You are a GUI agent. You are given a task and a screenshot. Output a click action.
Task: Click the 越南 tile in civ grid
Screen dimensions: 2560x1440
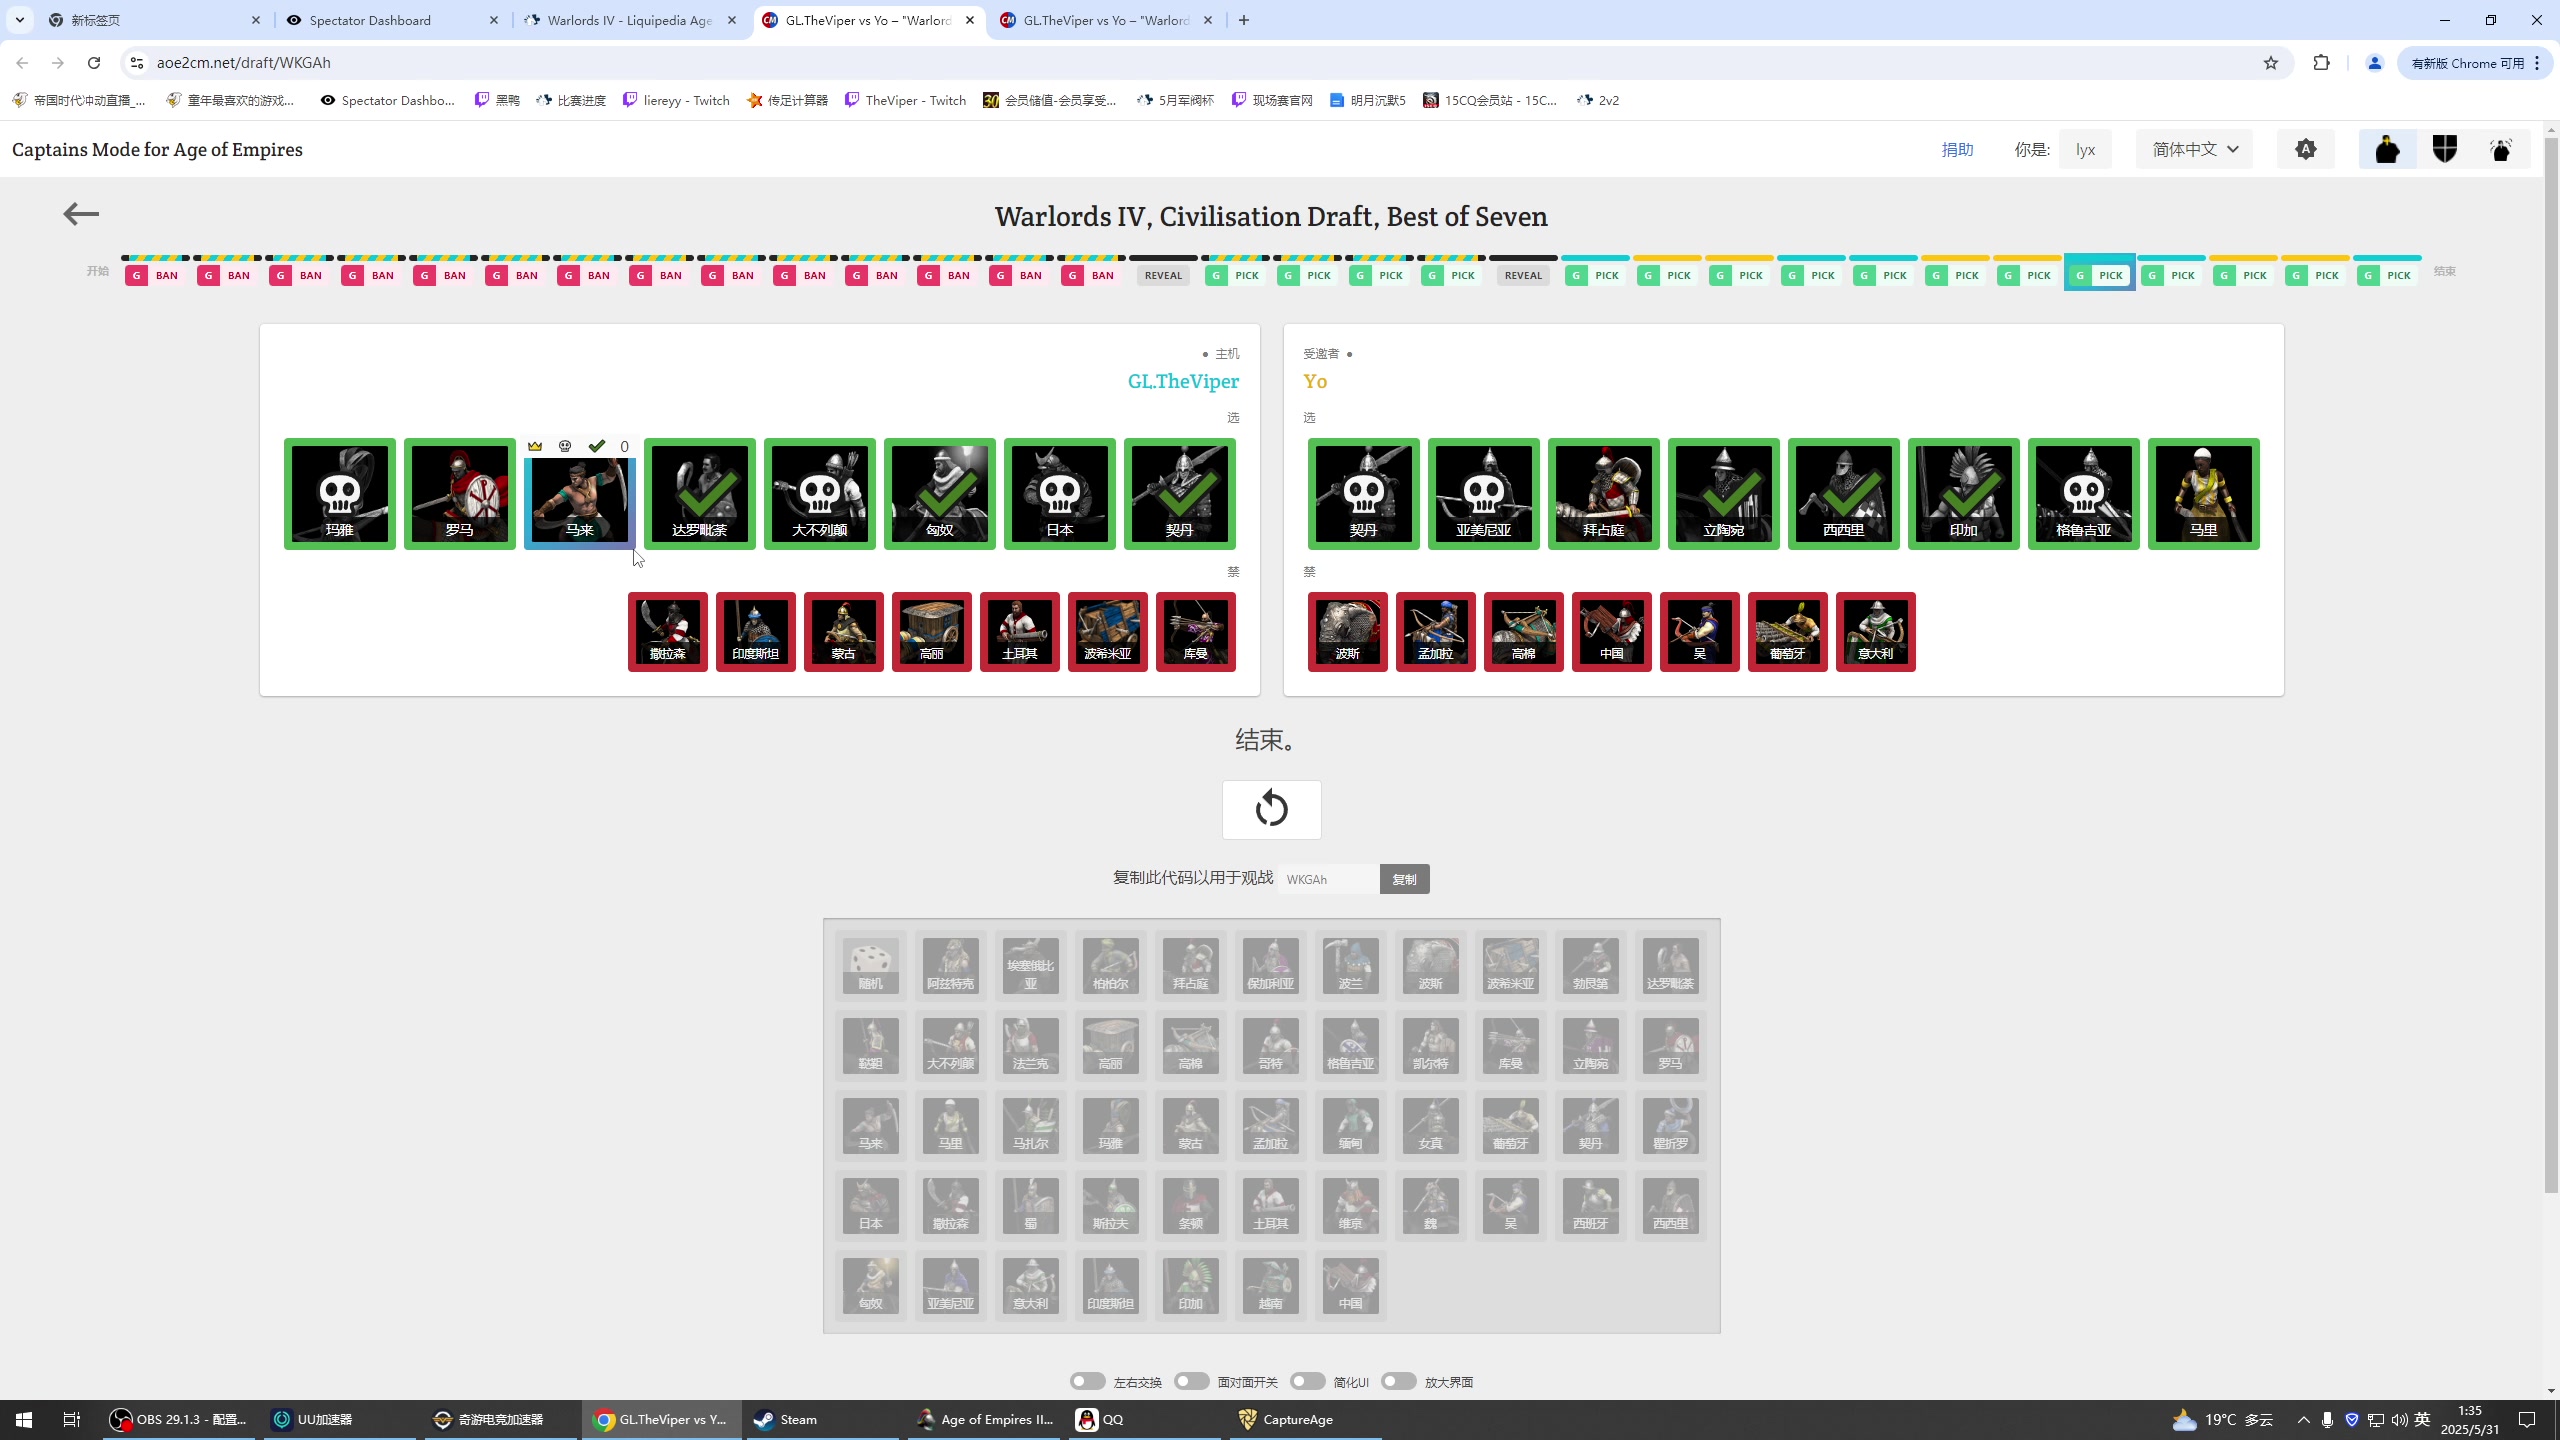point(1271,1286)
